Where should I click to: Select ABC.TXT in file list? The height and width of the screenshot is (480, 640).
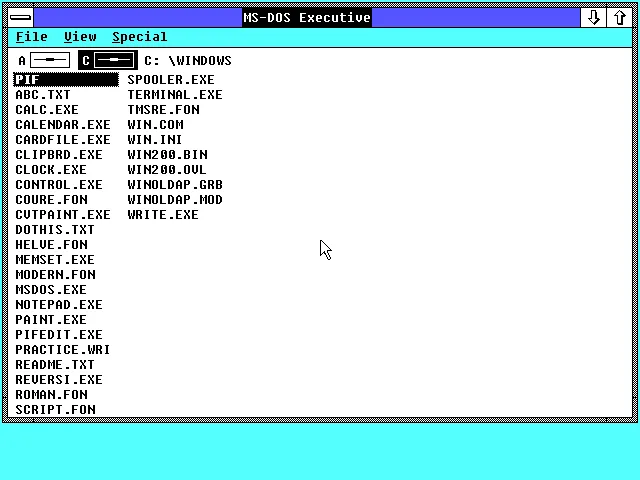(43, 95)
